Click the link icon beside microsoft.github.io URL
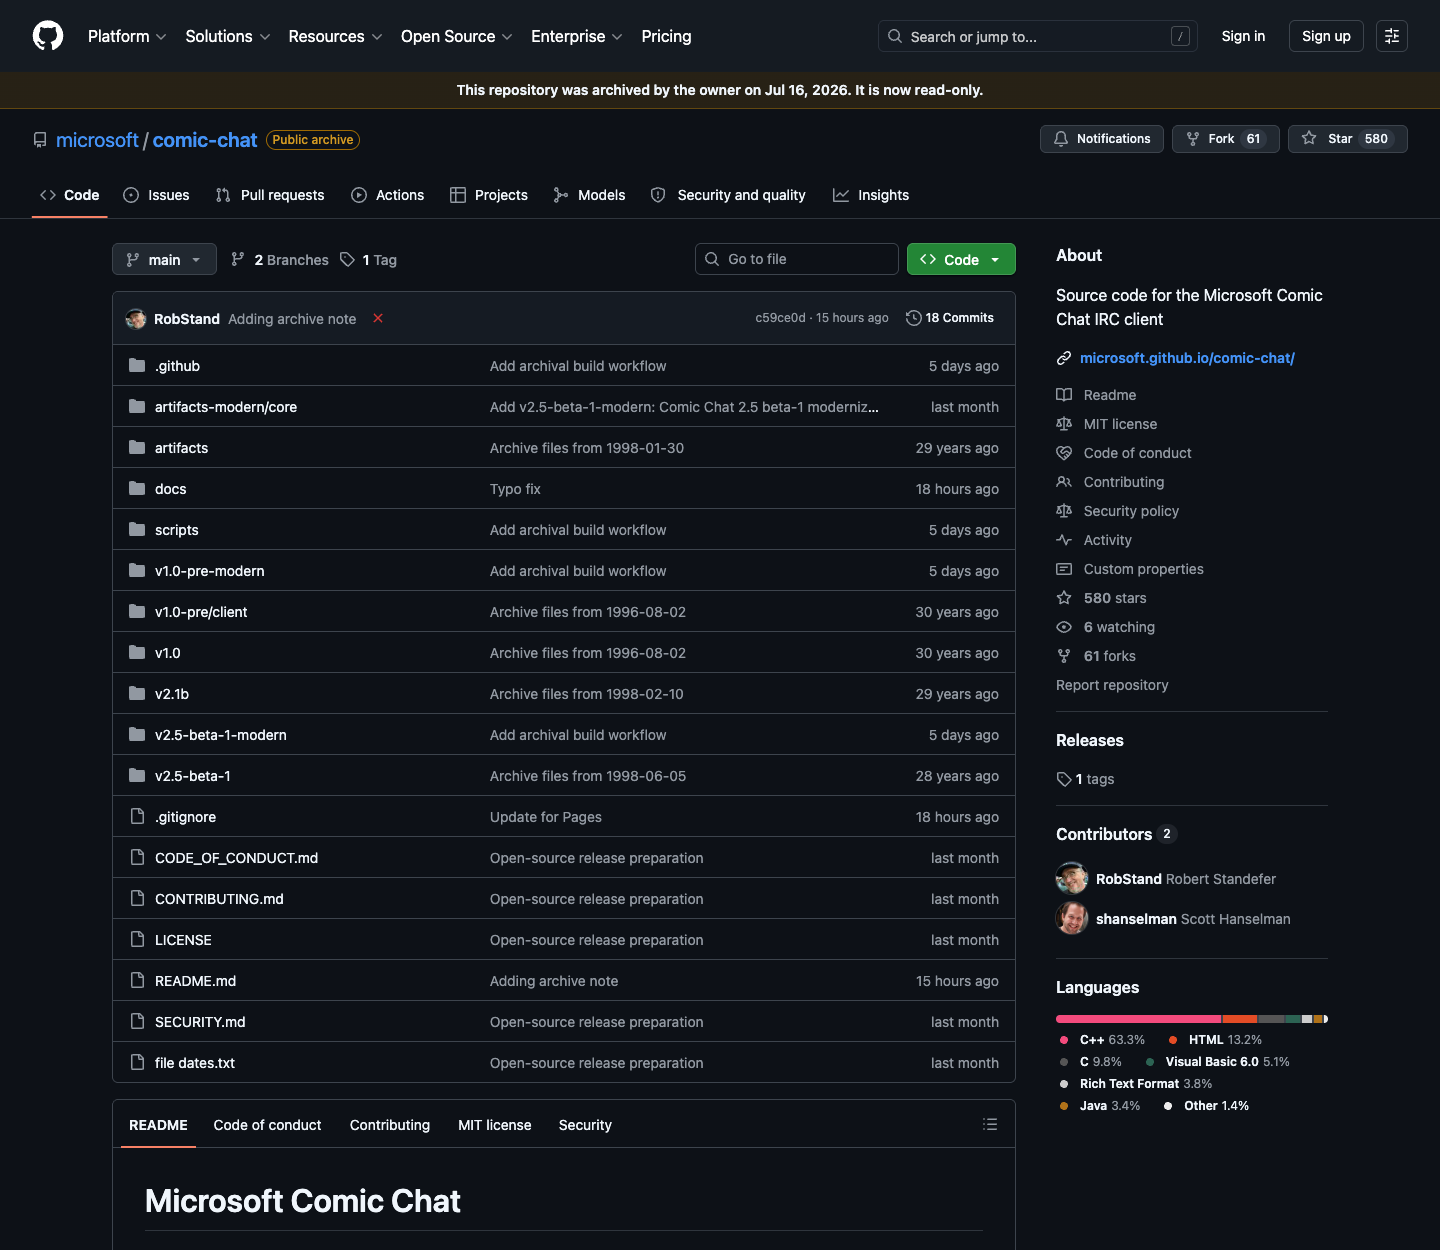The height and width of the screenshot is (1250, 1440). [1064, 358]
